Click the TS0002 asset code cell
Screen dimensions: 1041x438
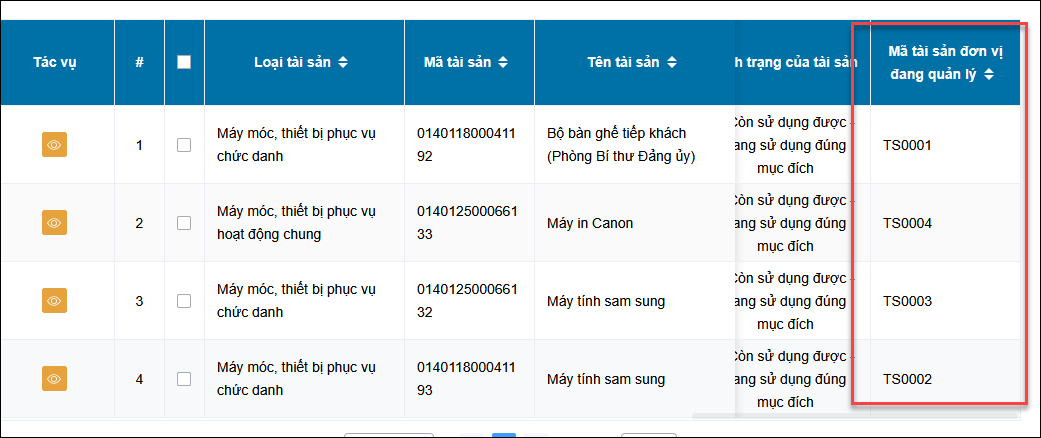coord(907,379)
